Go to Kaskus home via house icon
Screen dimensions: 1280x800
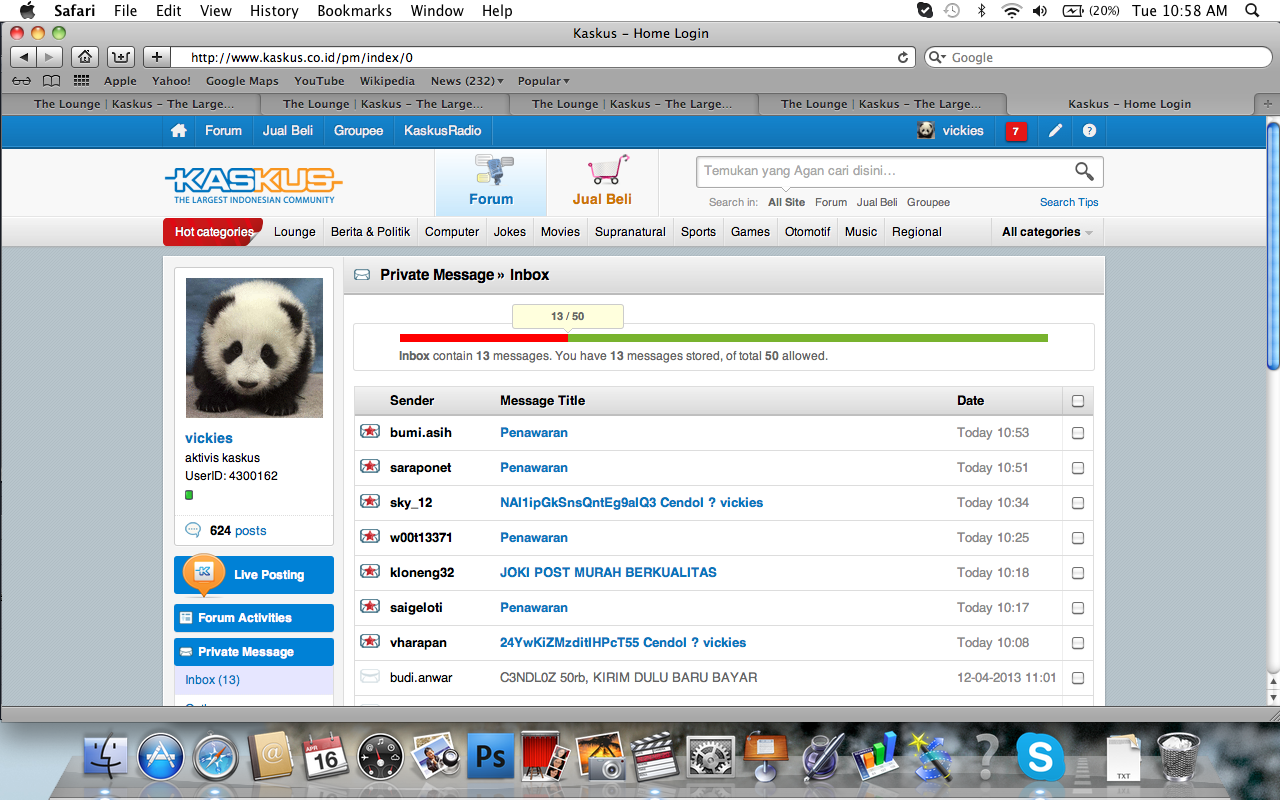[179, 131]
